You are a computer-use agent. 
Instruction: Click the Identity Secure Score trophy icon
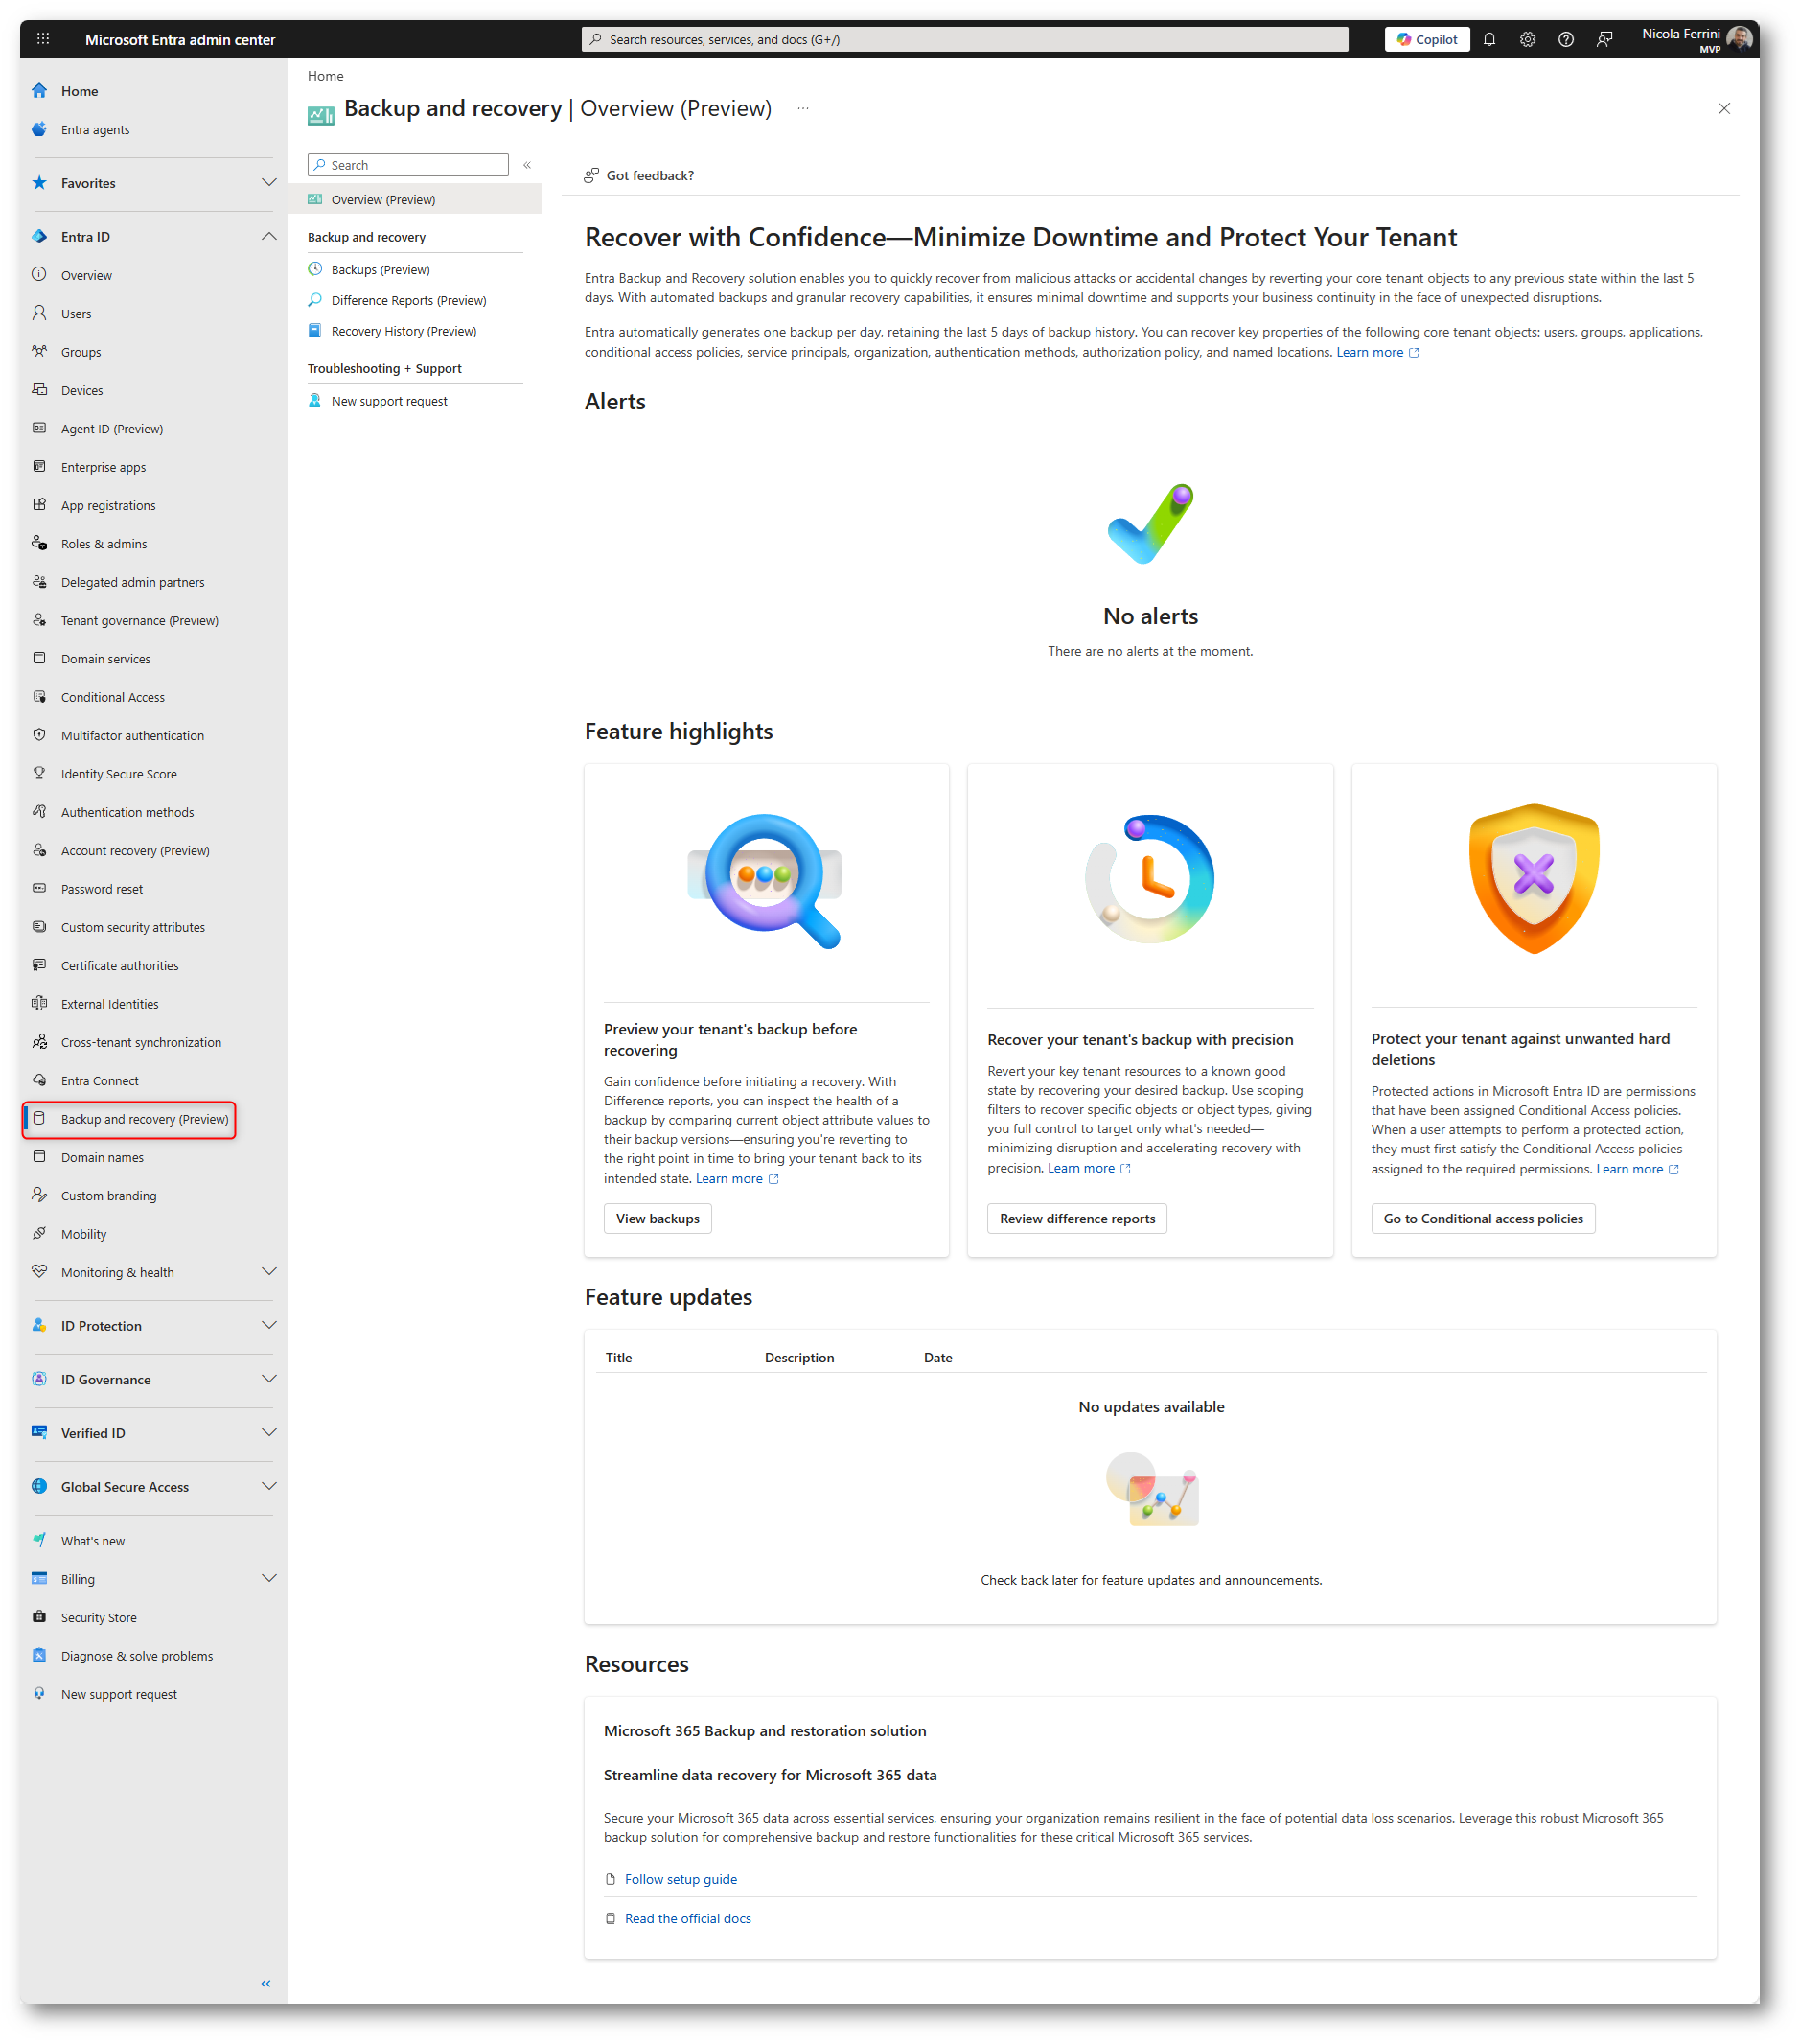pos(39,773)
